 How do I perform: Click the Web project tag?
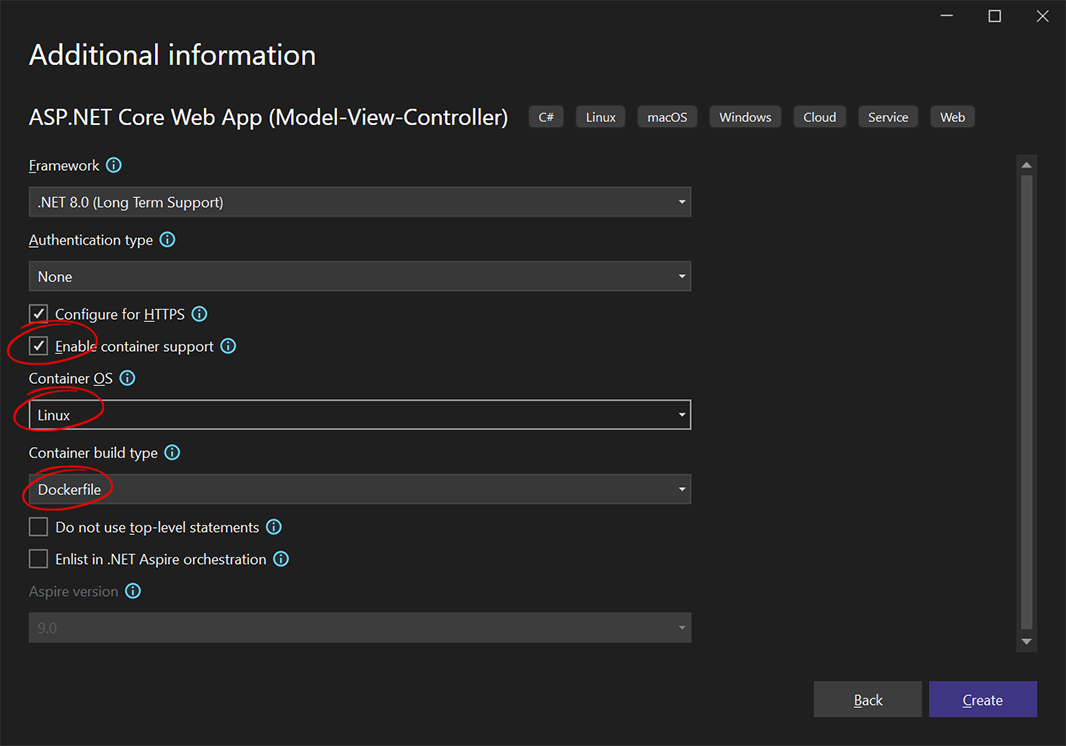tap(952, 117)
